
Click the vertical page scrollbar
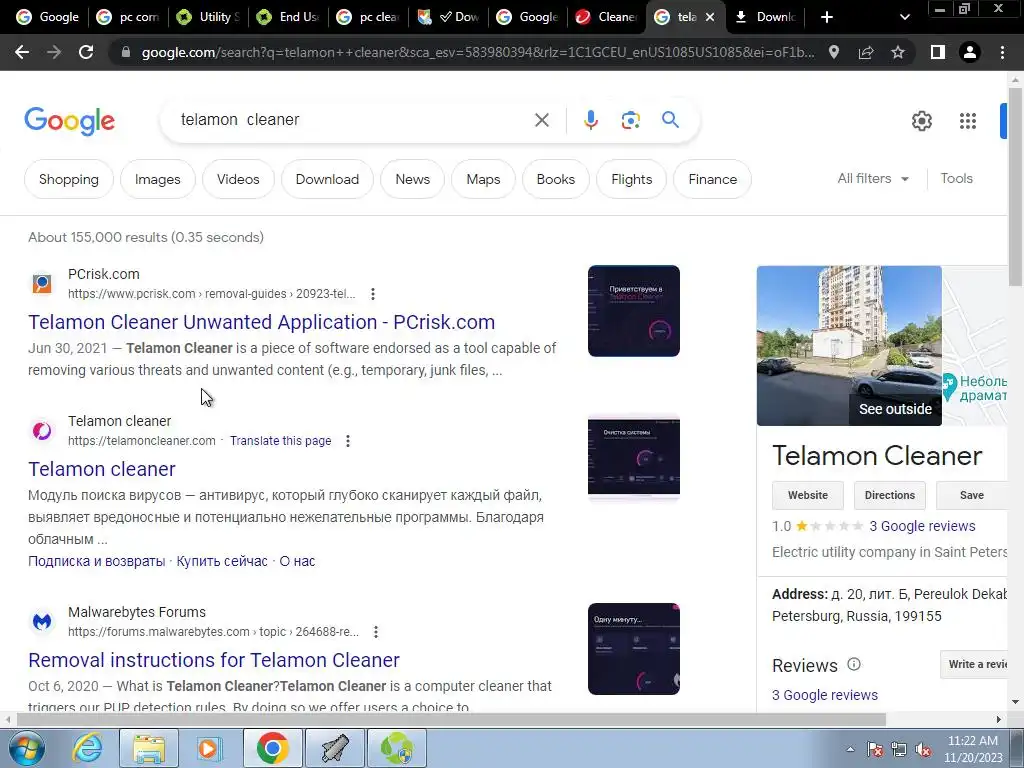point(1016,186)
